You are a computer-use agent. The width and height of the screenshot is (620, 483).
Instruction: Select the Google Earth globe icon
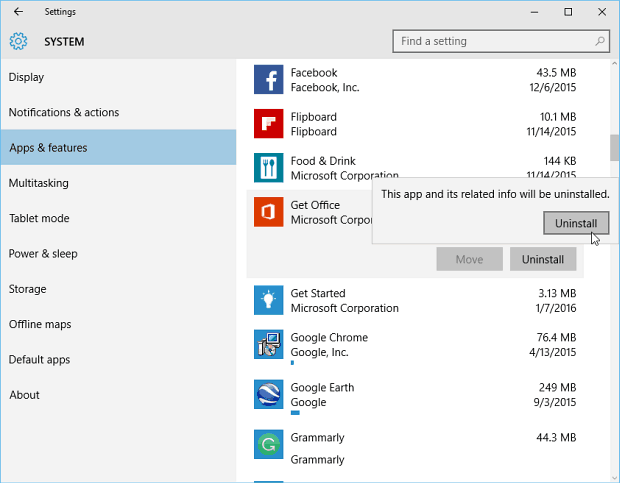[268, 394]
